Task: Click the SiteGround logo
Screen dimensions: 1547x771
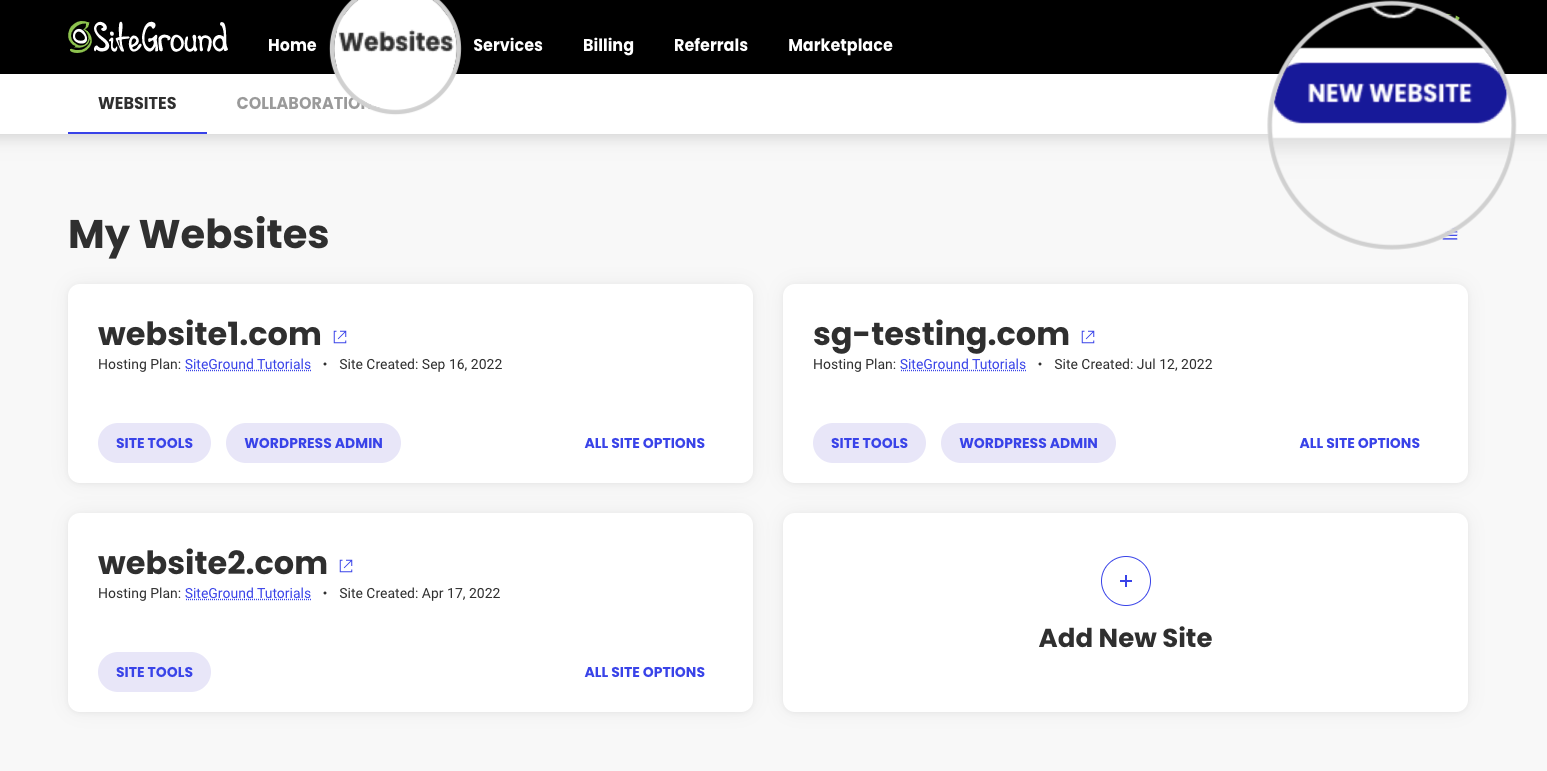Action: point(148,38)
